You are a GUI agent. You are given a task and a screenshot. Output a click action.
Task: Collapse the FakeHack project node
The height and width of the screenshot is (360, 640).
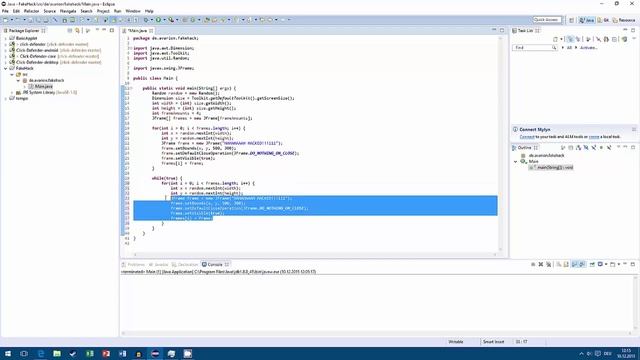(6, 69)
